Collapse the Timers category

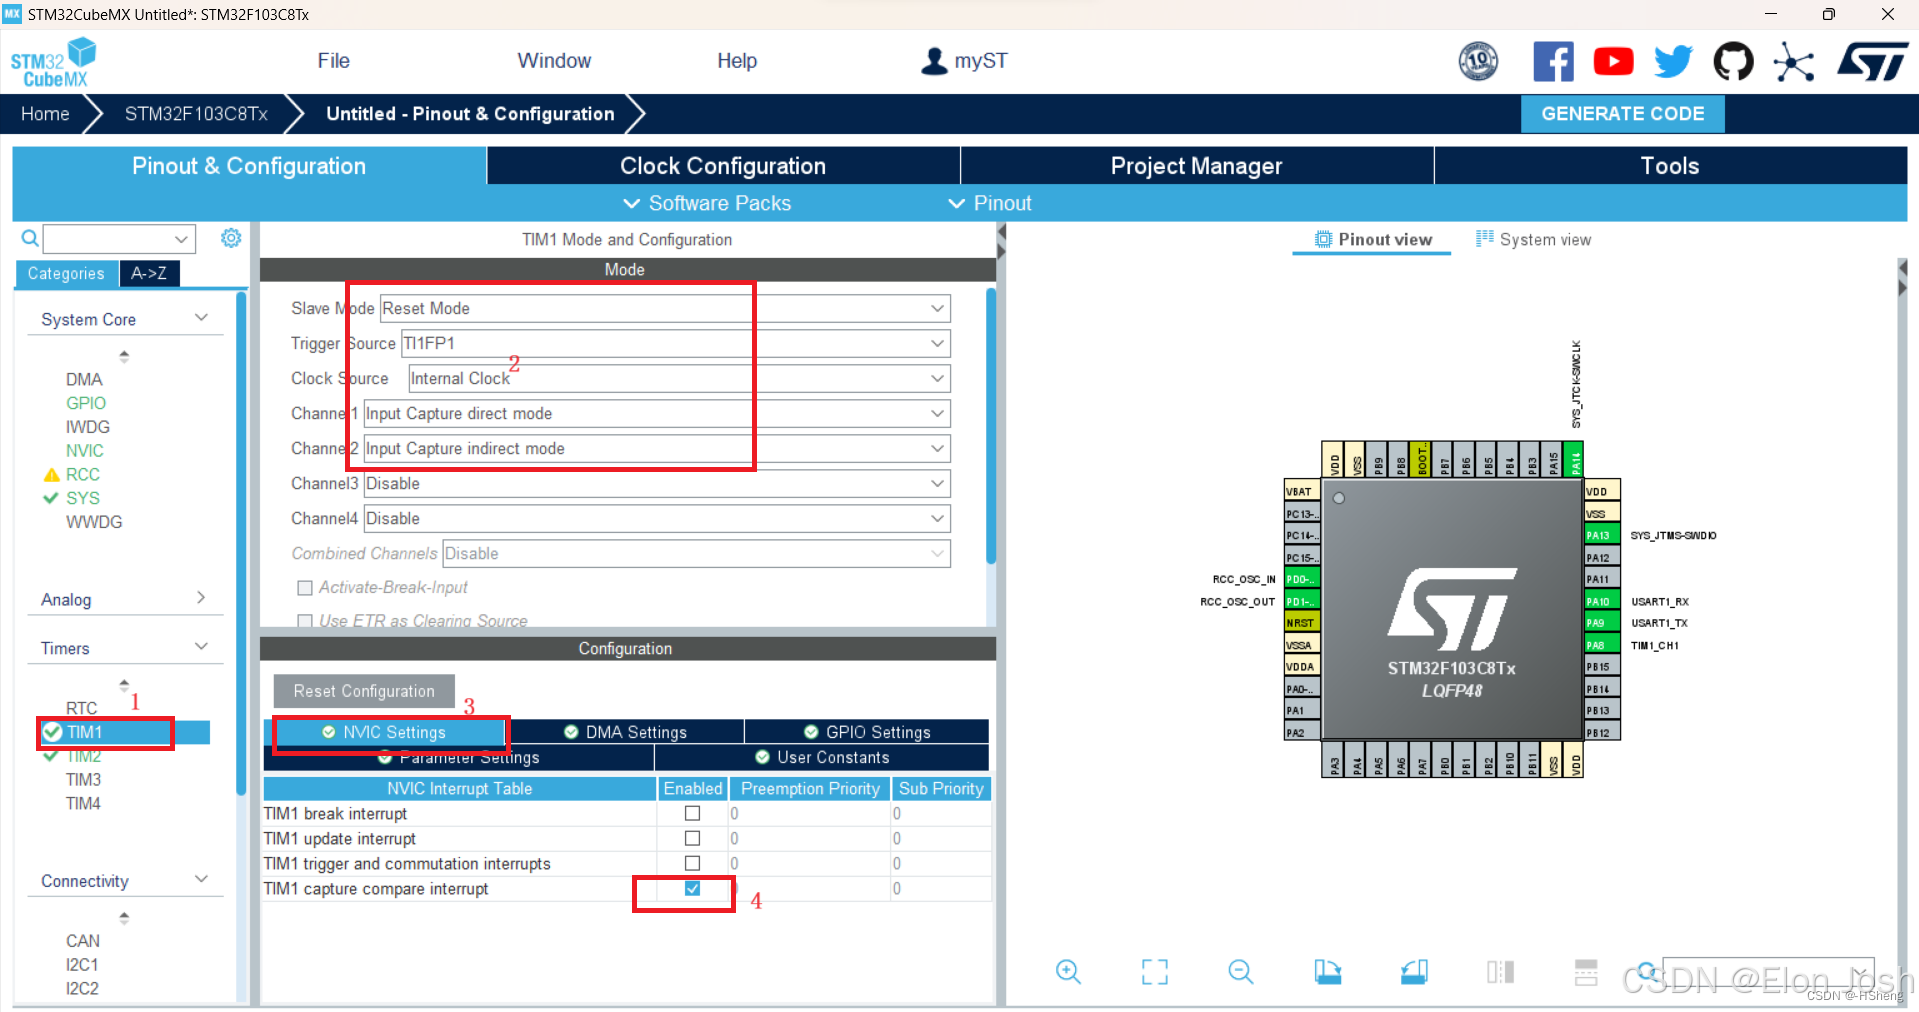pyautogui.click(x=202, y=645)
